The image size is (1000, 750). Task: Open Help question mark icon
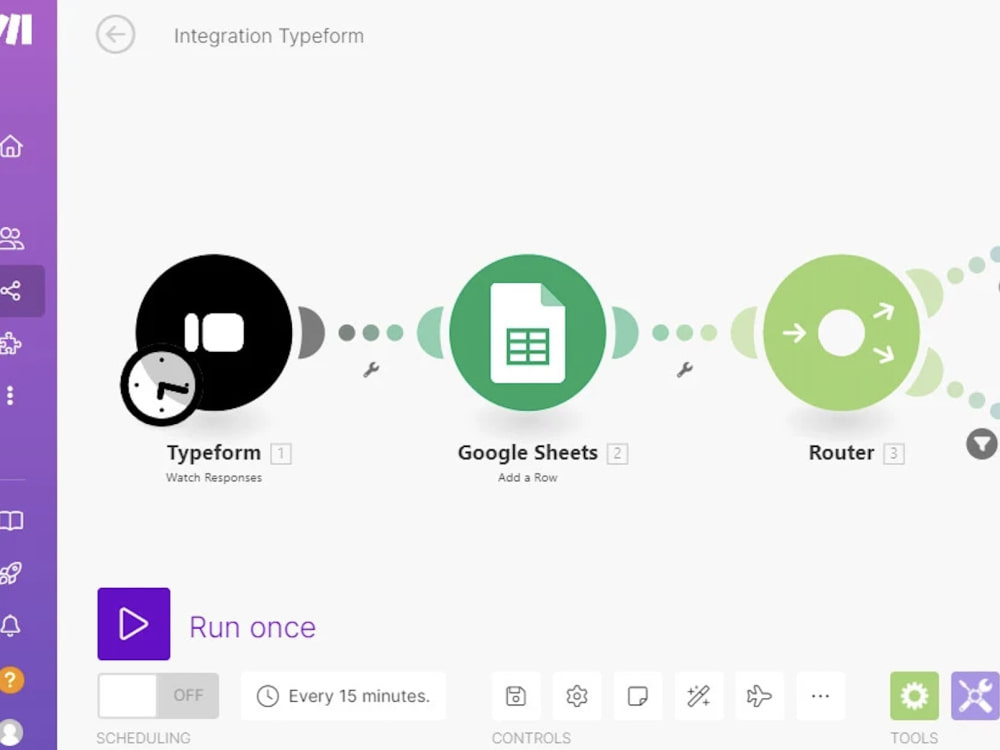(11, 679)
